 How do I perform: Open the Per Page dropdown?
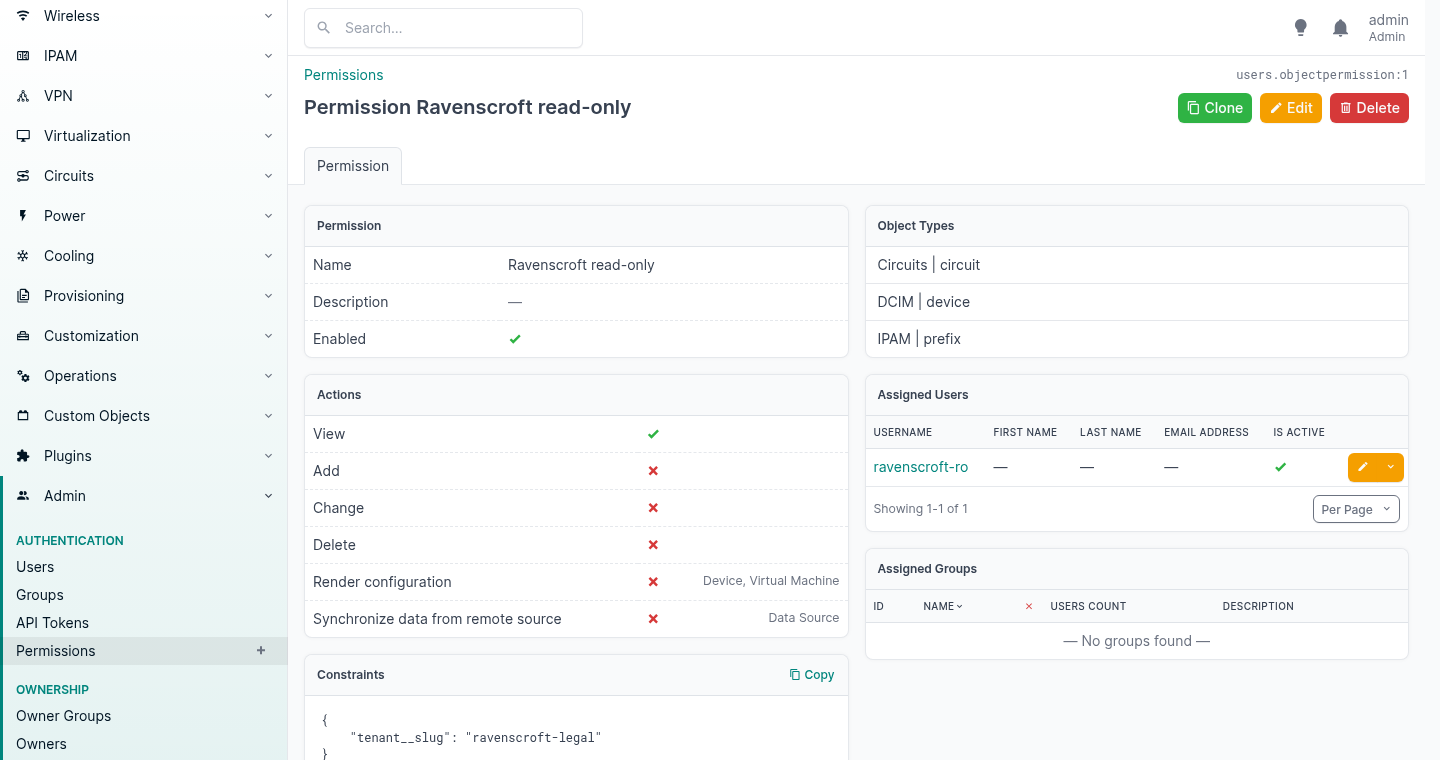[1356, 509]
